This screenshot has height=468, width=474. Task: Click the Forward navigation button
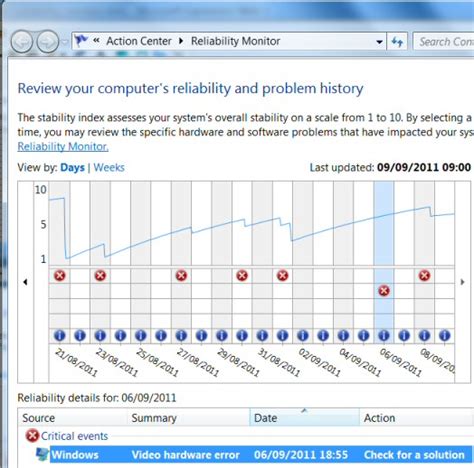click(48, 42)
